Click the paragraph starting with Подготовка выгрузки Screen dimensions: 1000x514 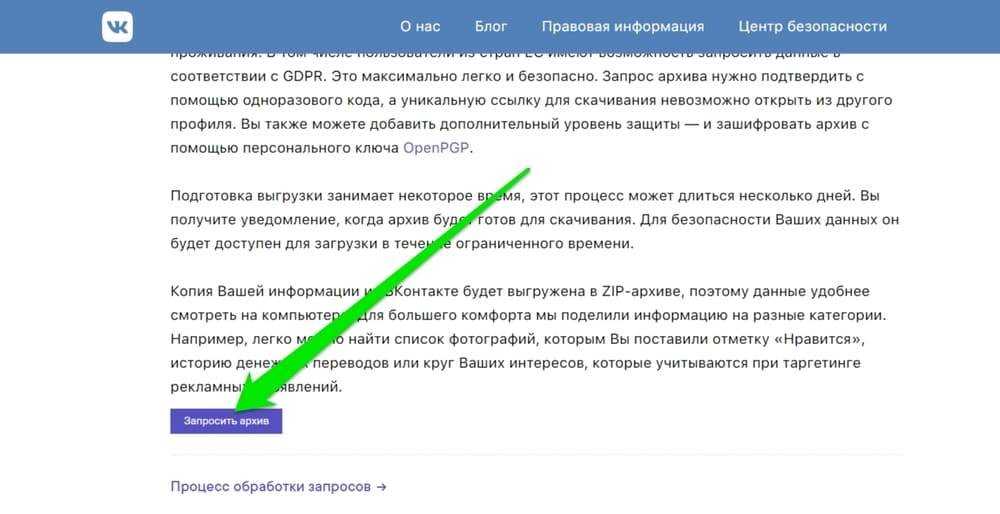(x=534, y=219)
